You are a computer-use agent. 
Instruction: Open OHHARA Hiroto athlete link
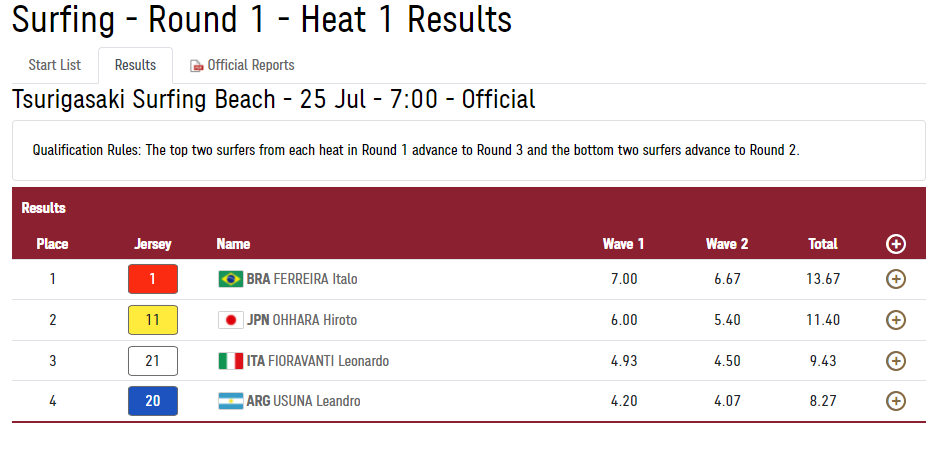click(x=314, y=320)
